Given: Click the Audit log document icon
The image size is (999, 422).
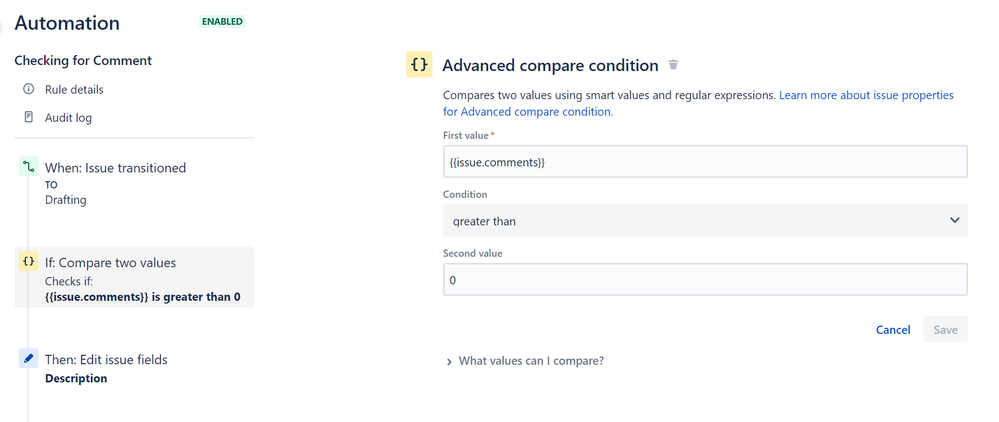Looking at the screenshot, I should (x=28, y=118).
